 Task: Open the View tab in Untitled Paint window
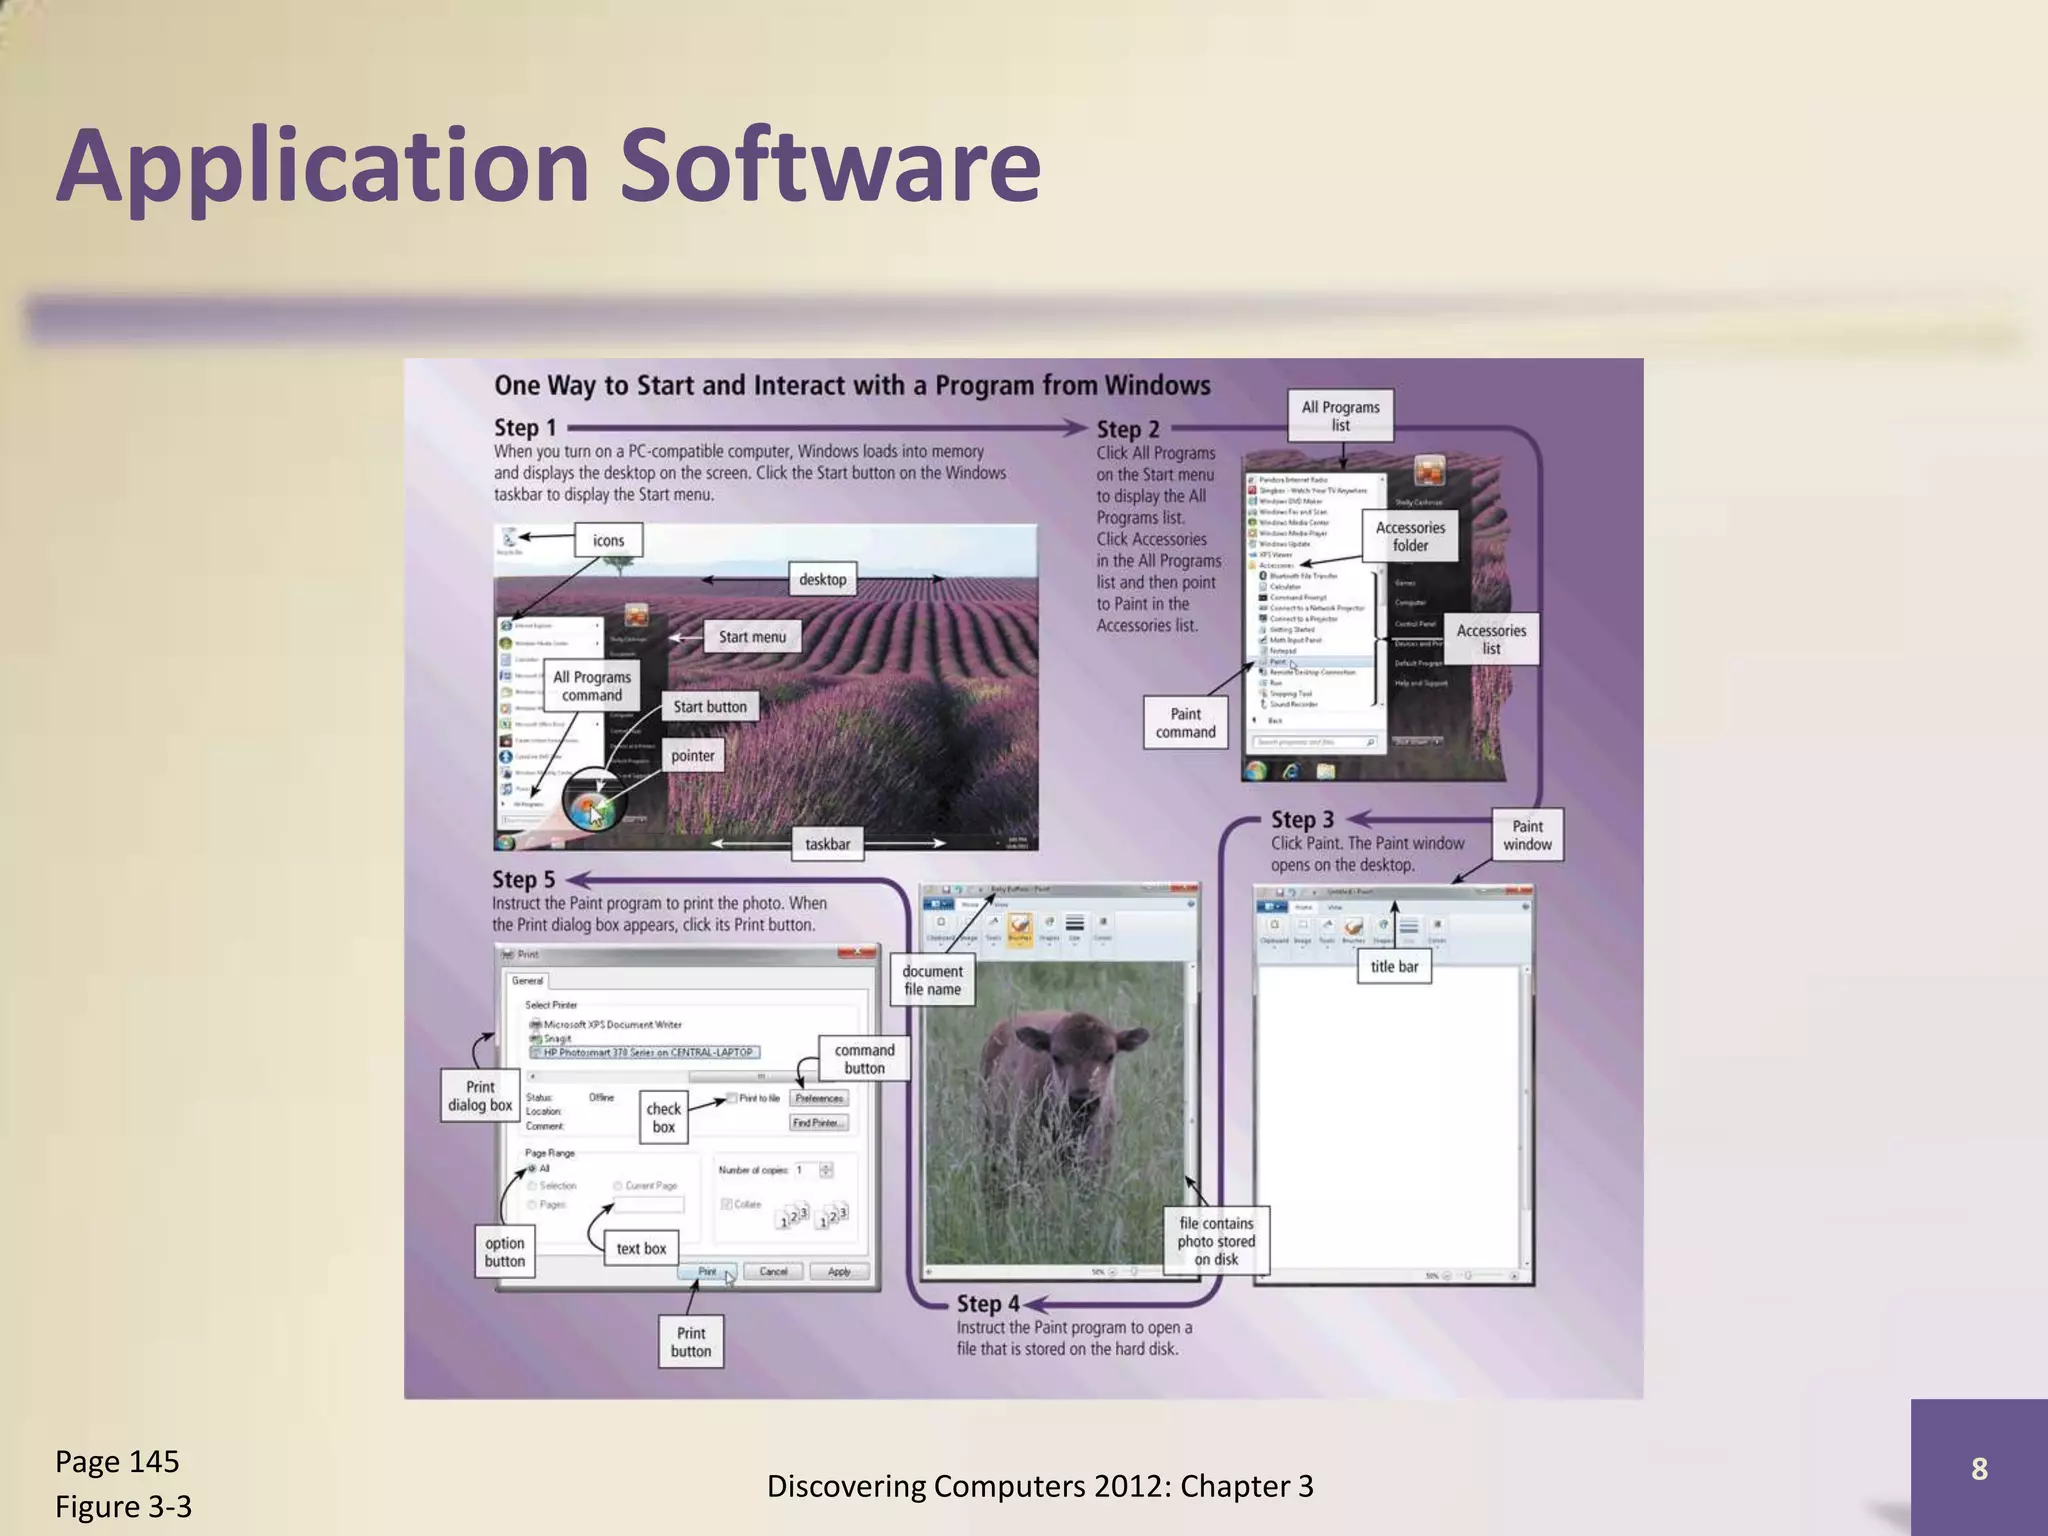click(x=1334, y=907)
